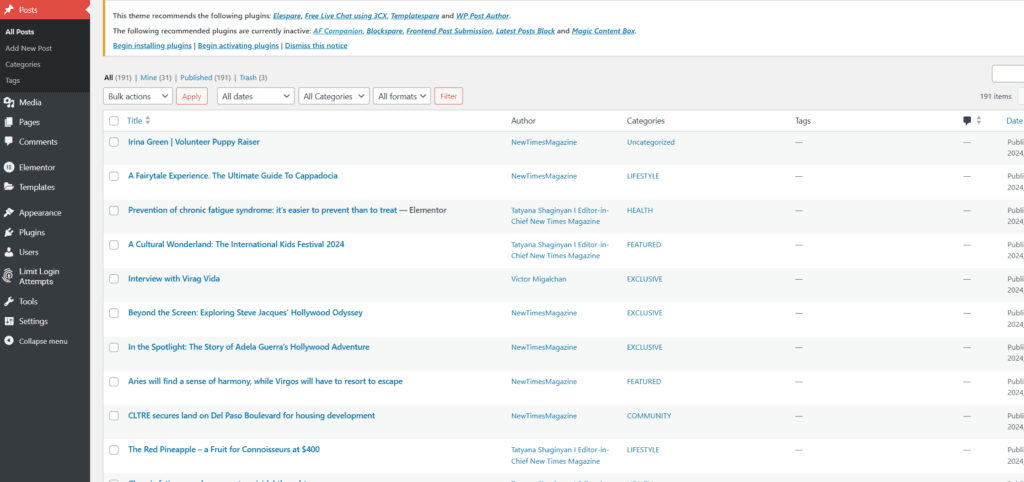The height and width of the screenshot is (482, 1024).
Task: Open Categories in the Posts submenu
Action: pos(22,64)
